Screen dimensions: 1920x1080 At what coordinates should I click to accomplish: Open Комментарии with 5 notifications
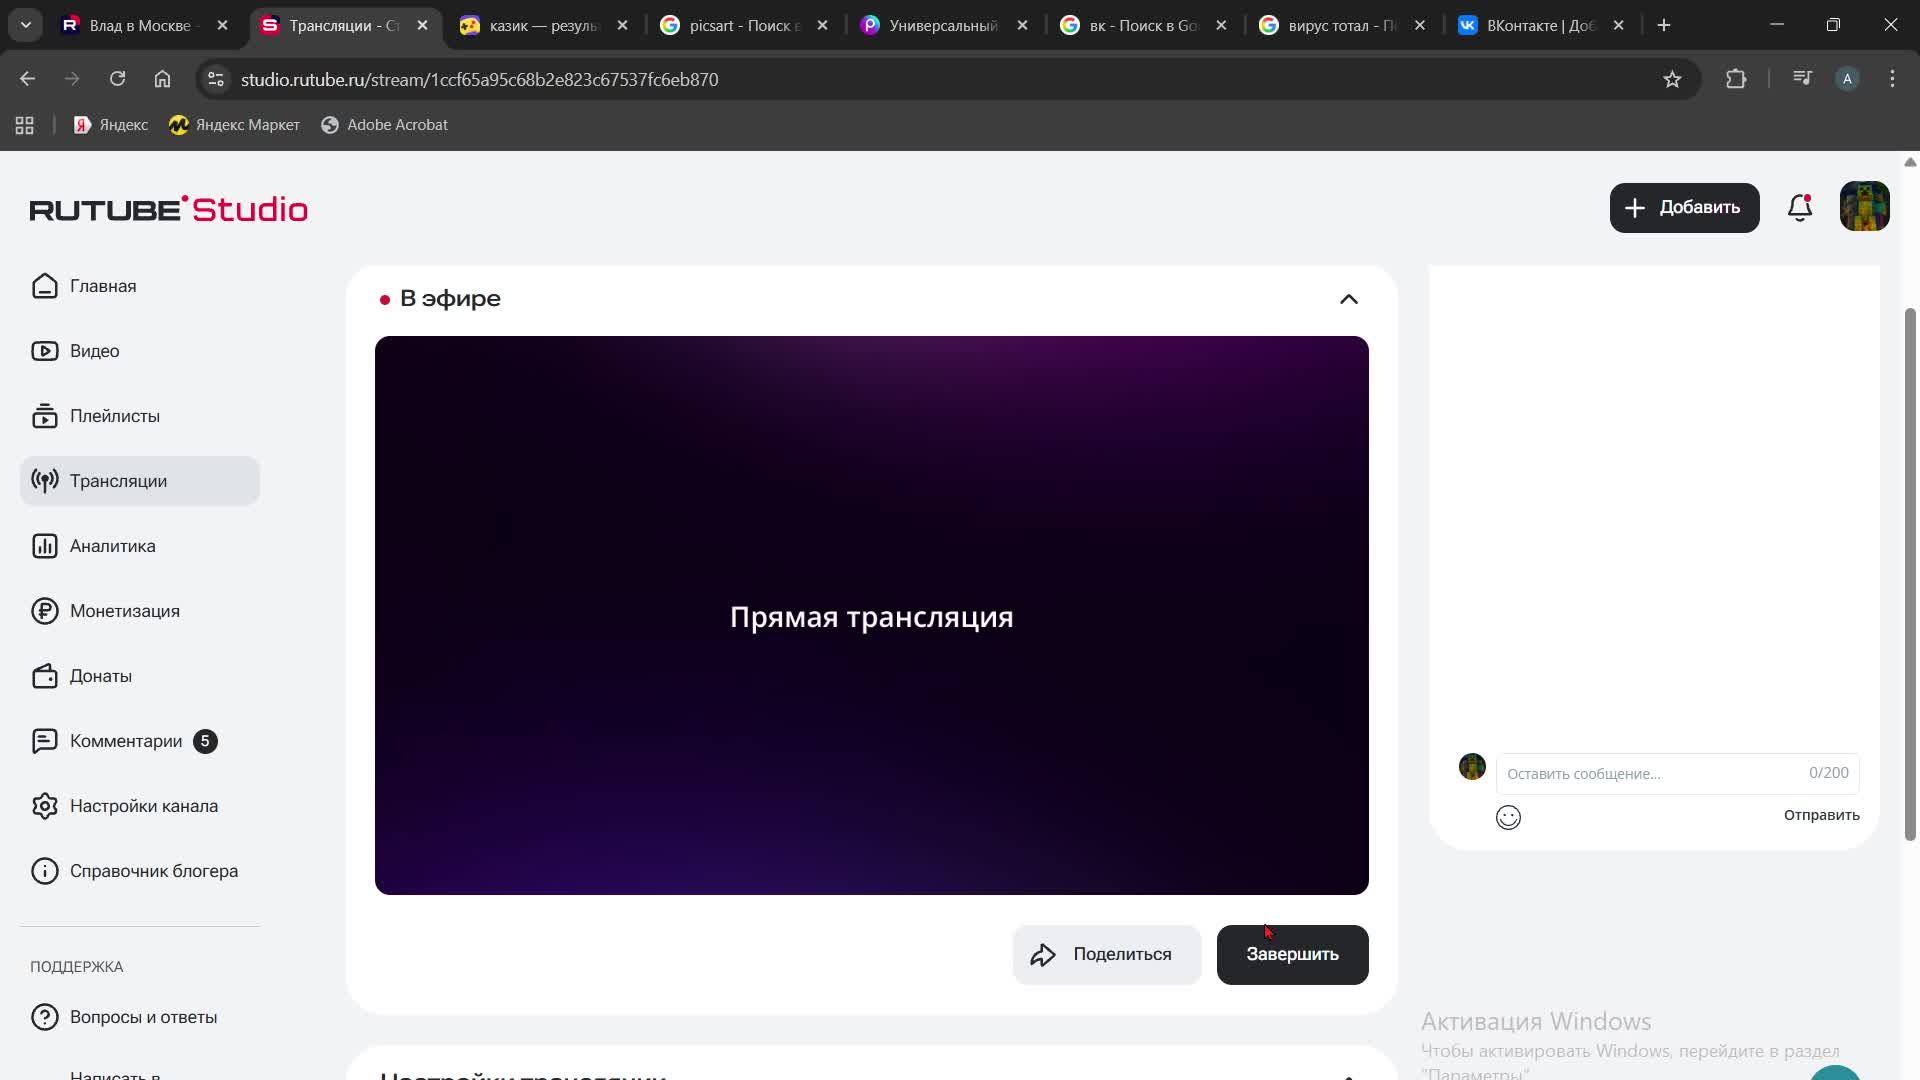[125, 740]
